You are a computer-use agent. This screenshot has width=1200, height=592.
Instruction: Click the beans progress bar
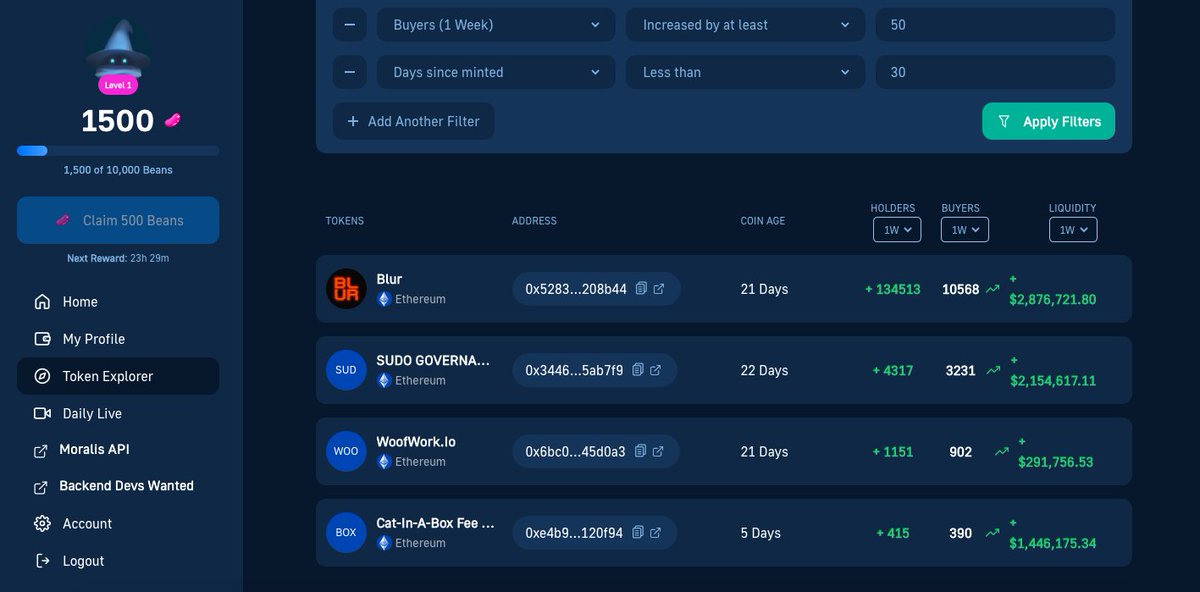118,151
